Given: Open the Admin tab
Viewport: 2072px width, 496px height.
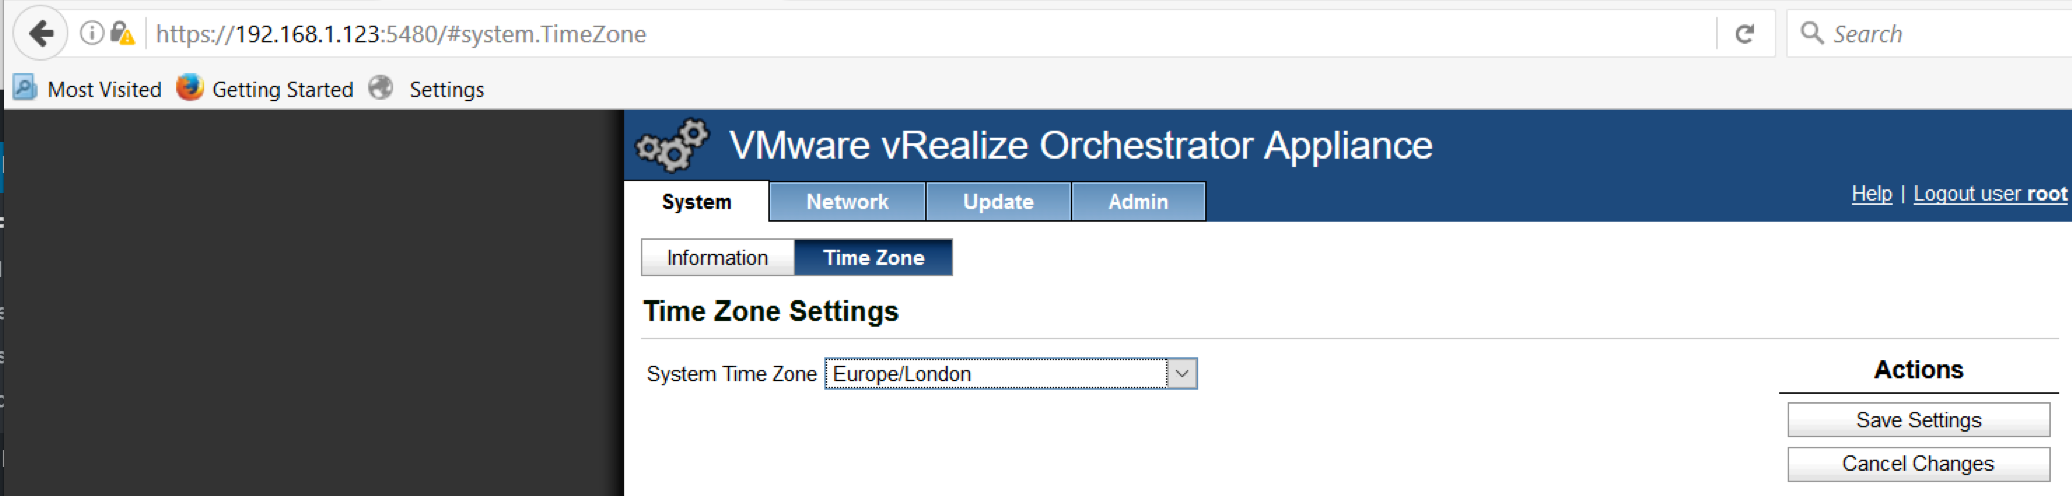Looking at the screenshot, I should coord(1138,202).
